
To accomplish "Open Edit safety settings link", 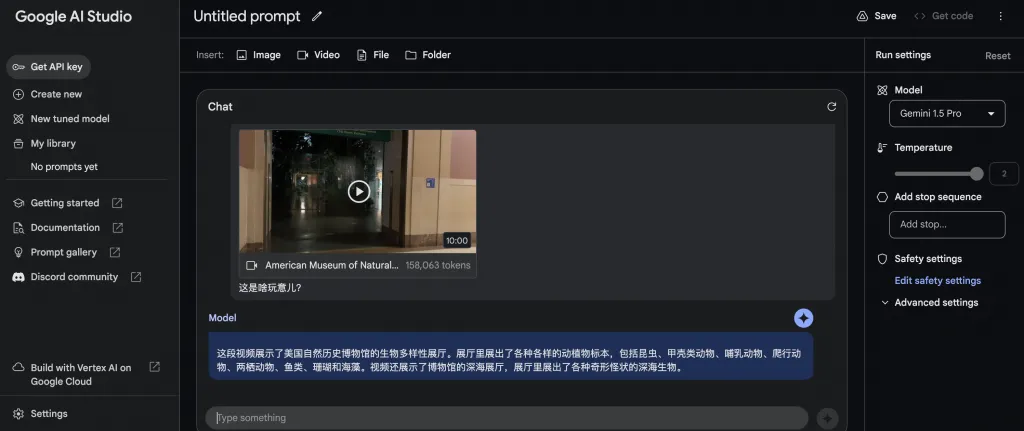I will pos(937,280).
